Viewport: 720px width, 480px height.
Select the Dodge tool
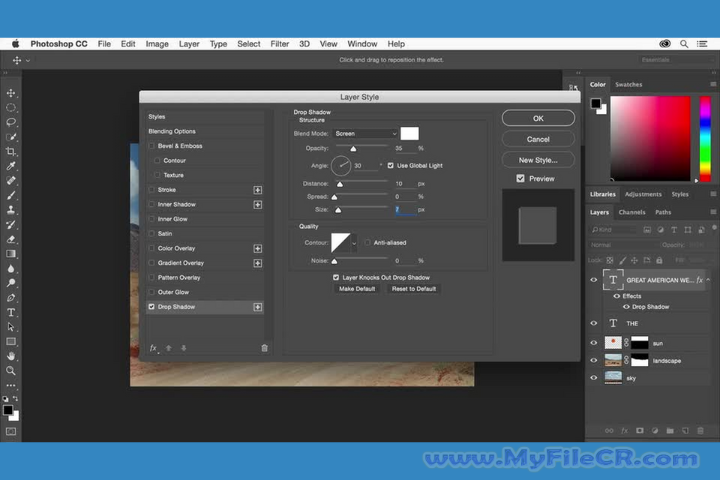pyautogui.click(x=11, y=283)
